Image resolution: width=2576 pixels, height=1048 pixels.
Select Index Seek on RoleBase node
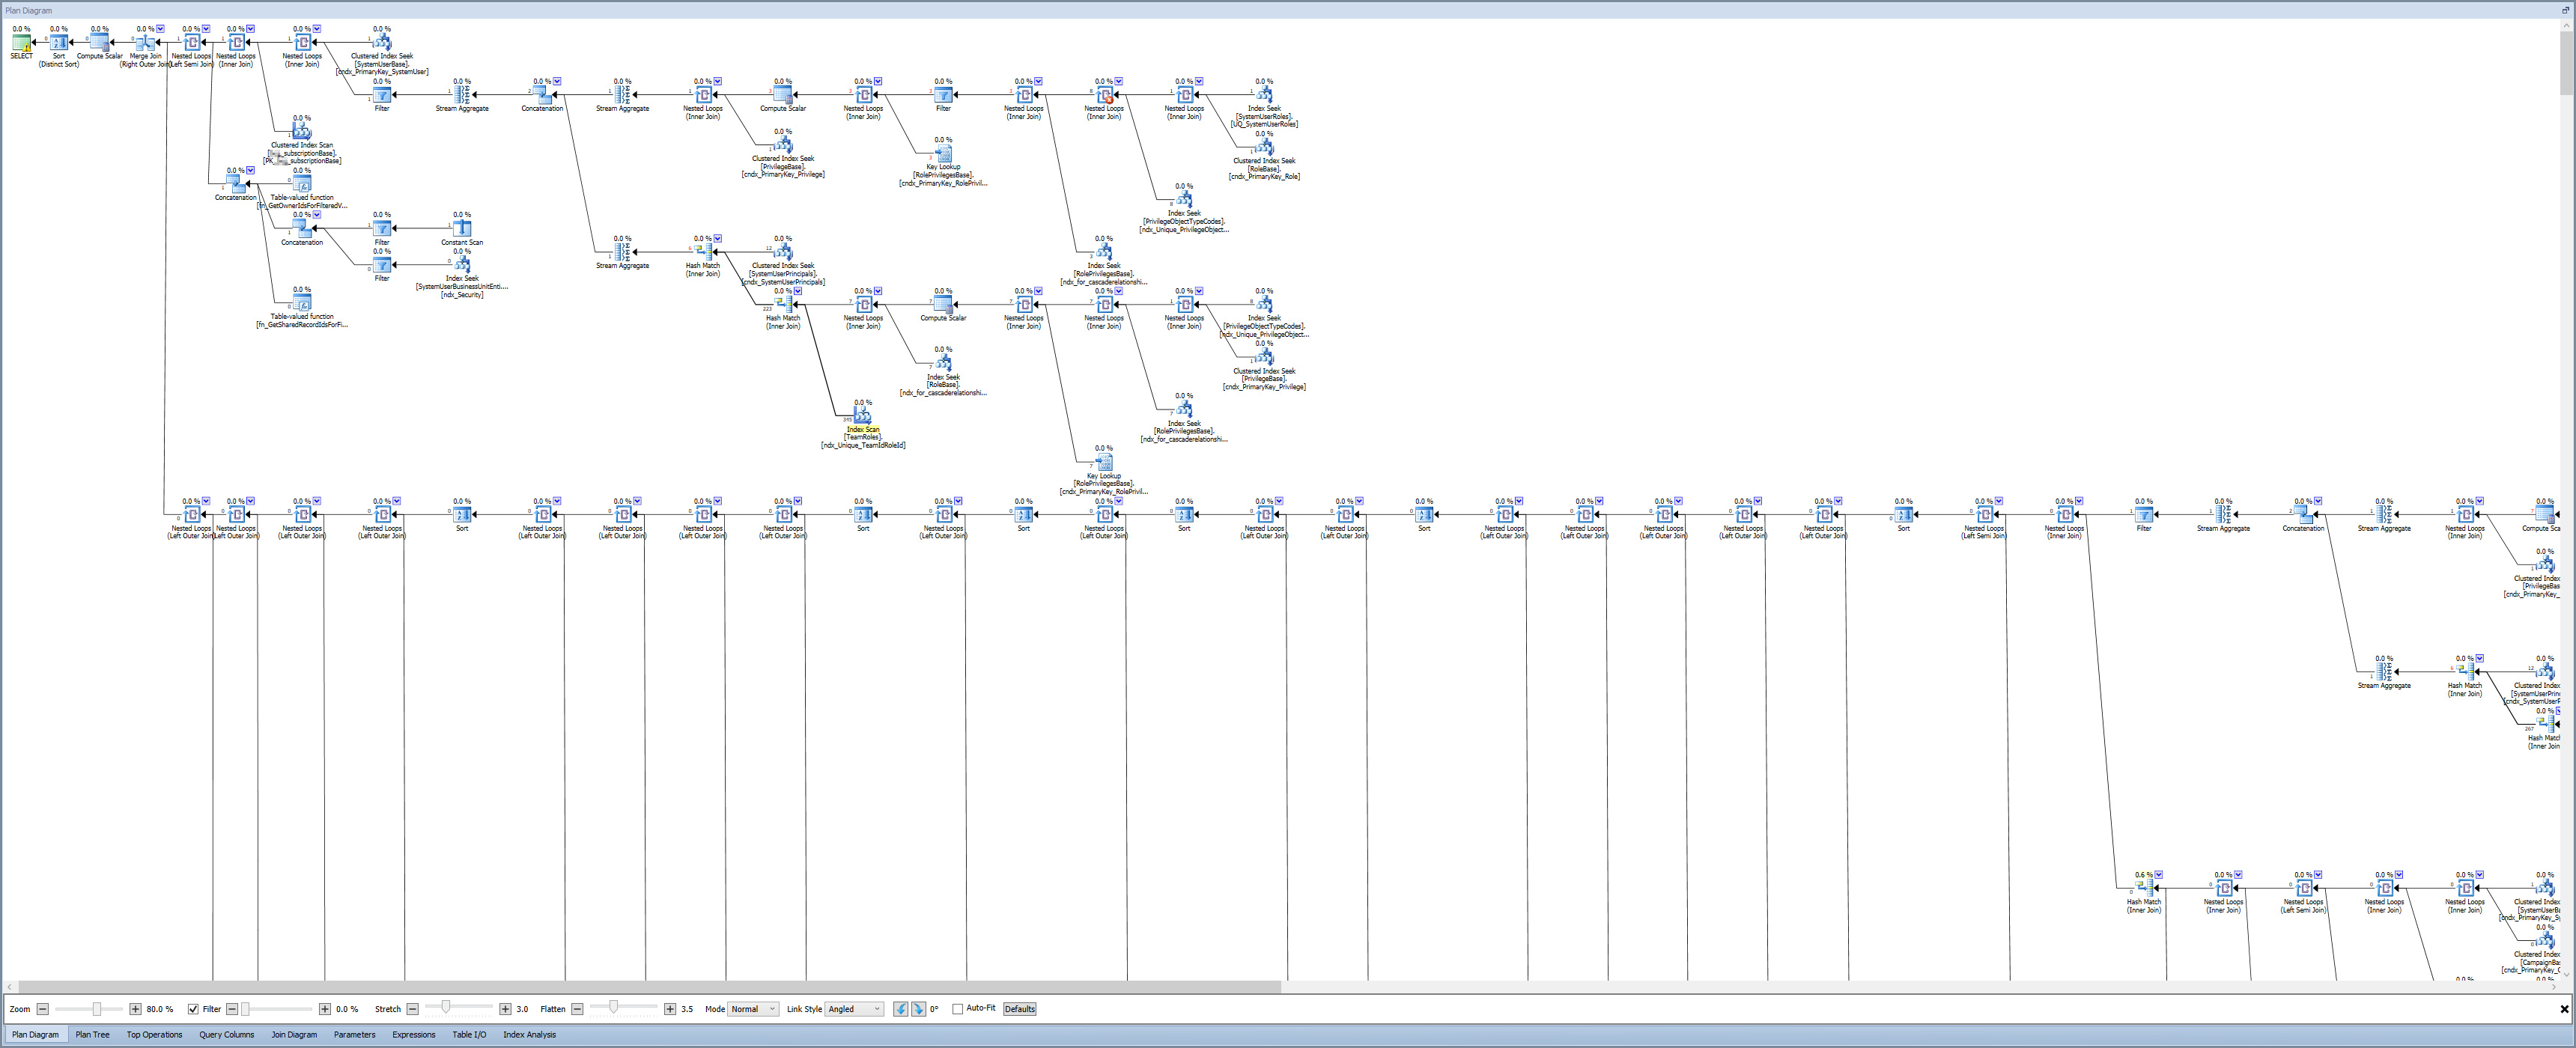tap(943, 363)
